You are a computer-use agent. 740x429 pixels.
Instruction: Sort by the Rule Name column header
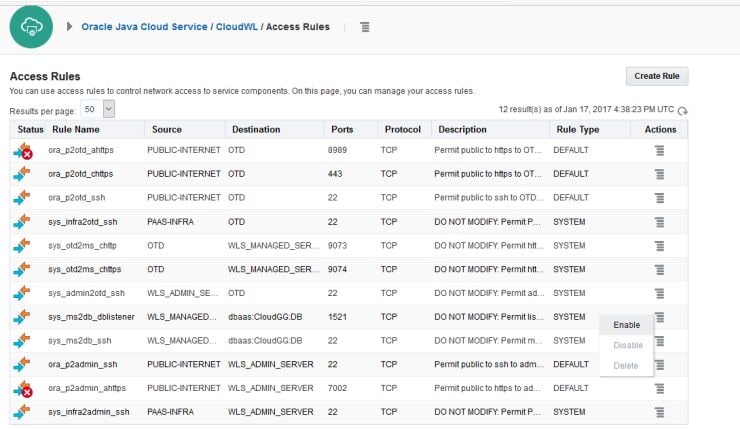[76, 129]
